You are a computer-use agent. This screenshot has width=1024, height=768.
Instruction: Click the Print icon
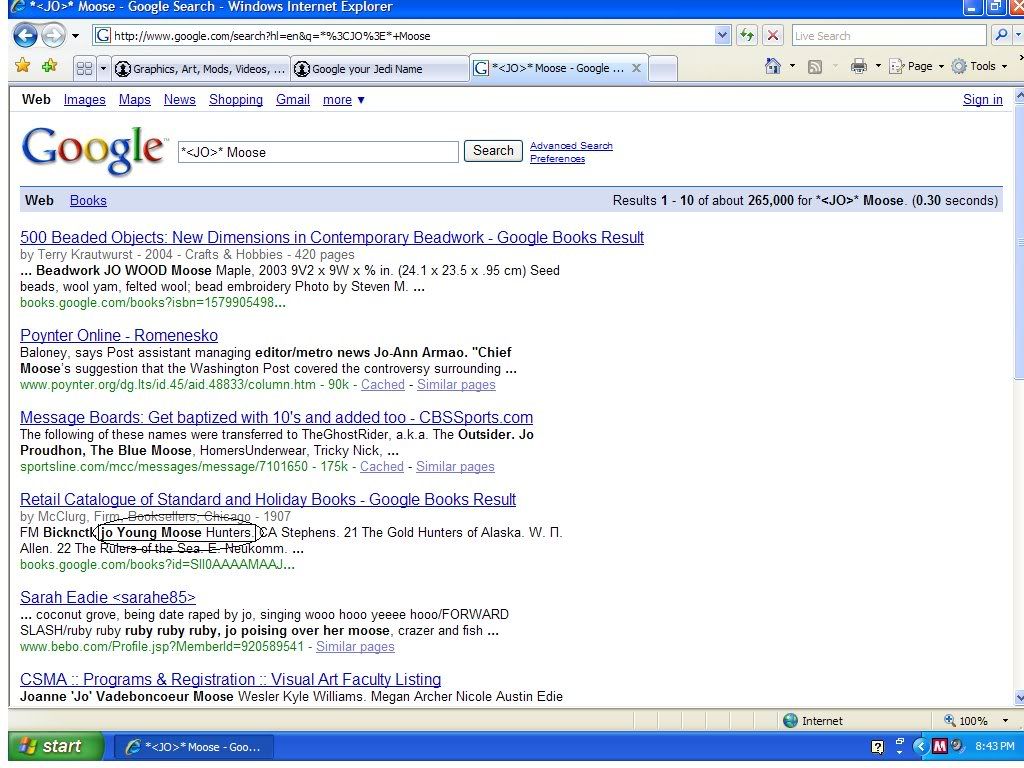[x=859, y=66]
